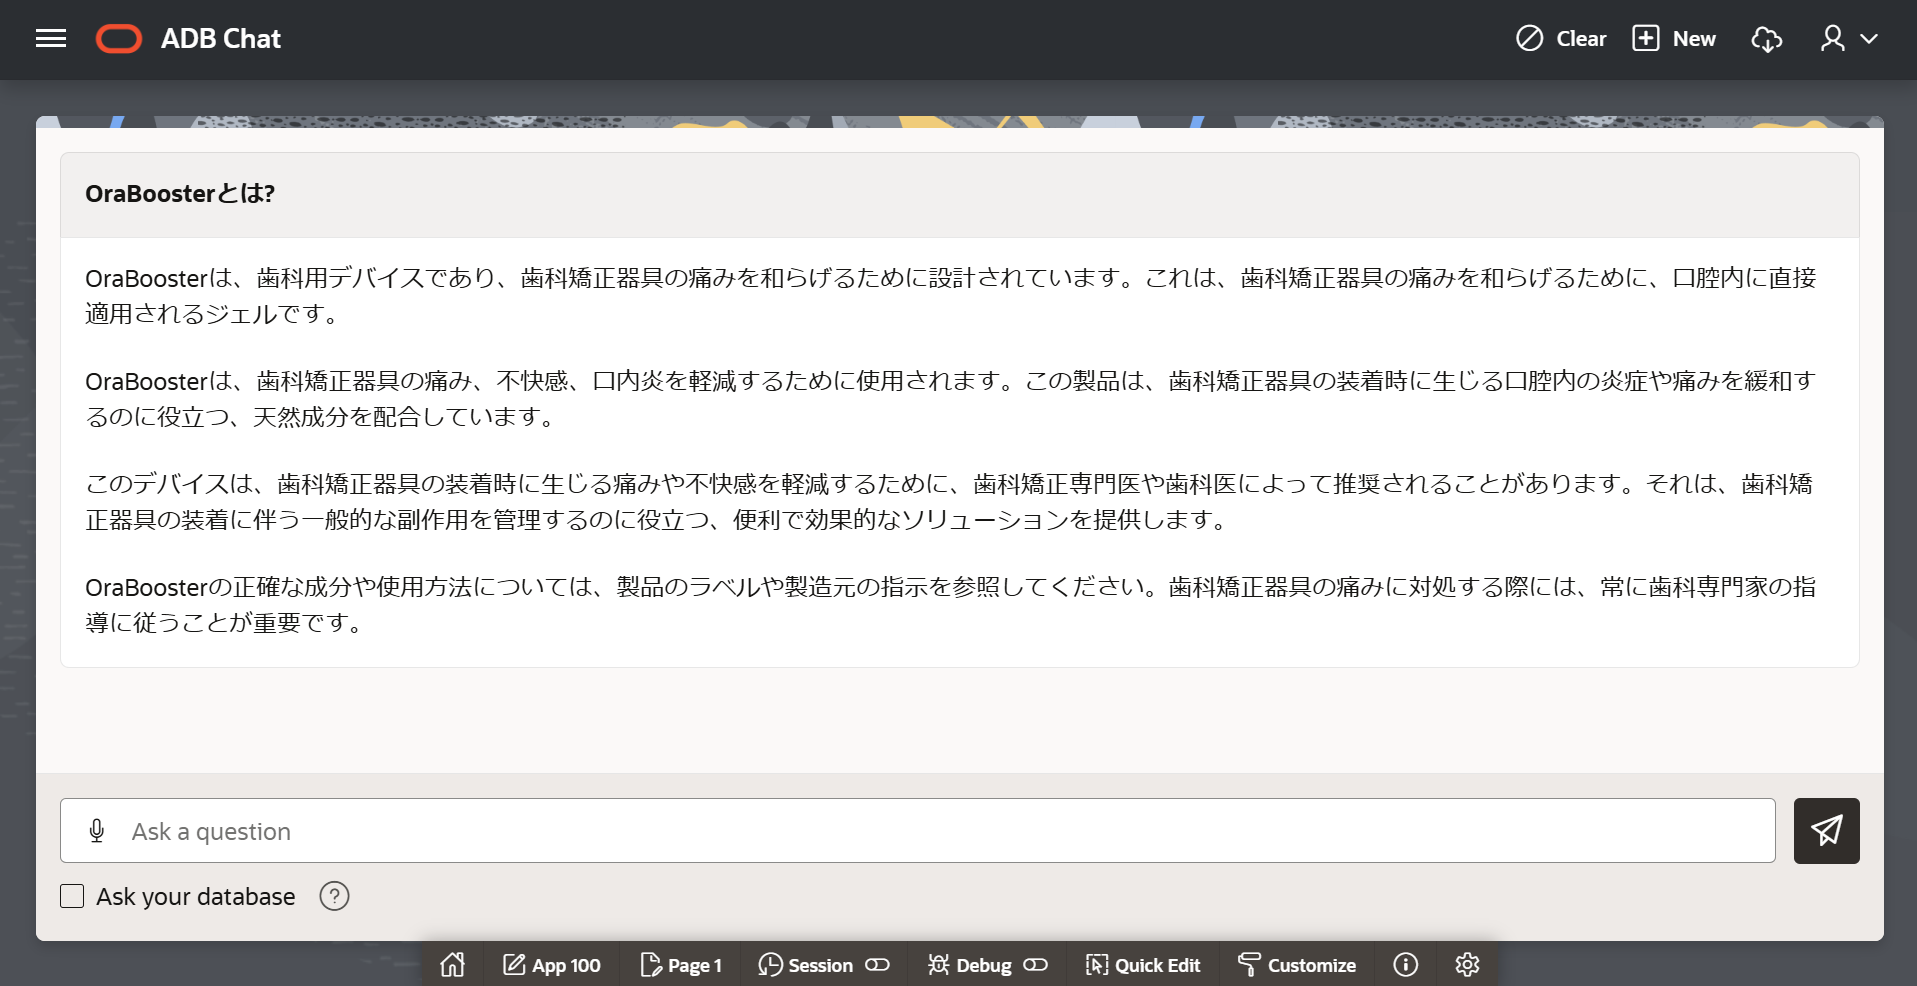Click the OraBoosterとは? question heading
The image size is (1917, 986).
point(180,194)
